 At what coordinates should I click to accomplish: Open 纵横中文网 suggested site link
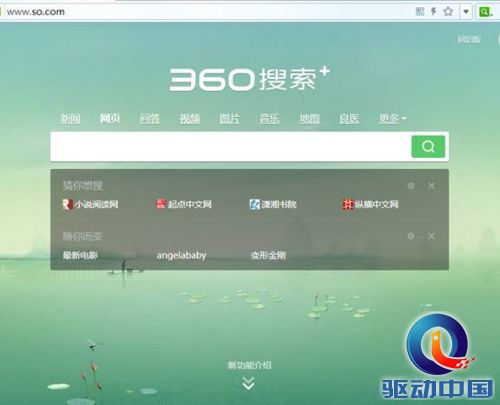(370, 204)
